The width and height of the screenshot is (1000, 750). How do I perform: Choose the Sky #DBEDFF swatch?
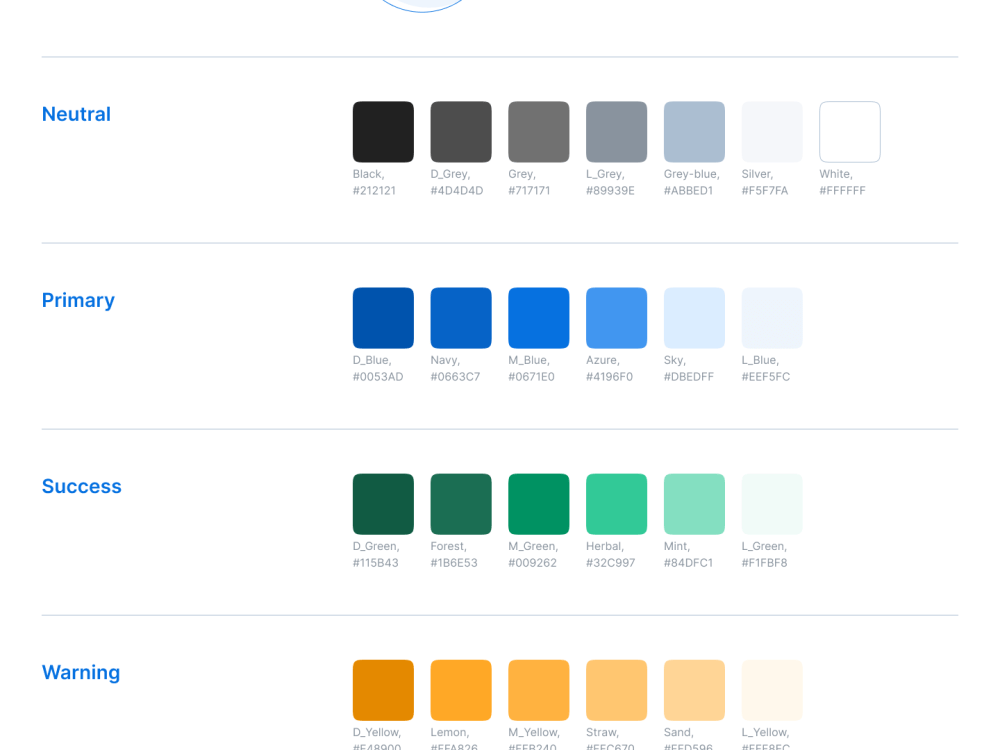694,317
